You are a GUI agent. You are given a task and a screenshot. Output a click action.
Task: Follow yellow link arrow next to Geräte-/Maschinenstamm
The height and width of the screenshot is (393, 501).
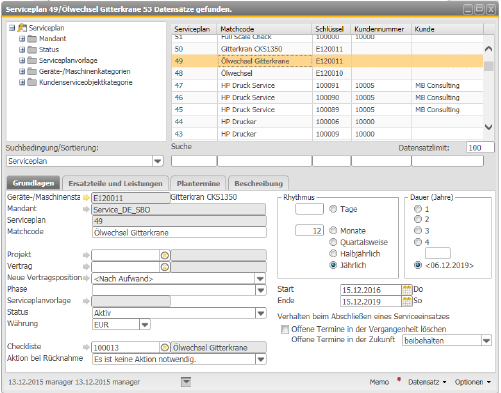click(86, 198)
